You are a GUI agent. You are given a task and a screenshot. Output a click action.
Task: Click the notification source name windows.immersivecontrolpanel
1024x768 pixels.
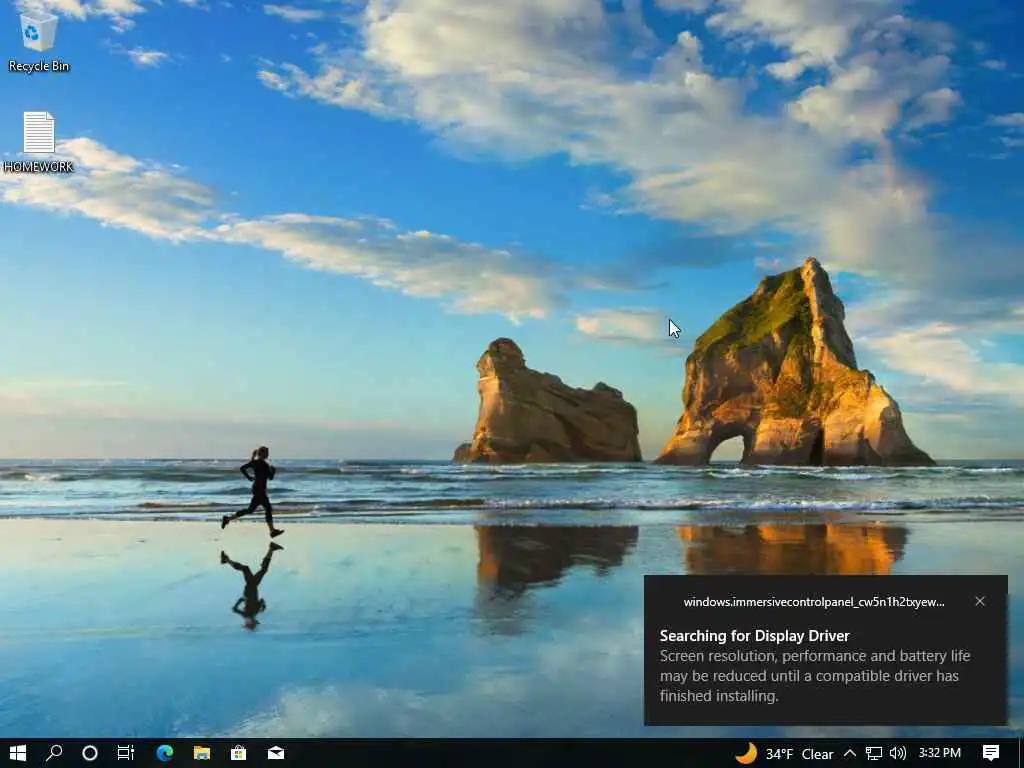pyautogui.click(x=814, y=602)
